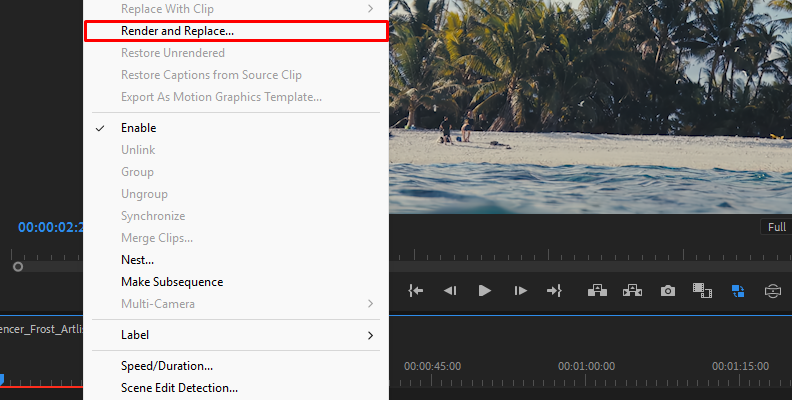Select the Group menu entry
Image resolution: width=792 pixels, height=400 pixels.
(x=236, y=172)
